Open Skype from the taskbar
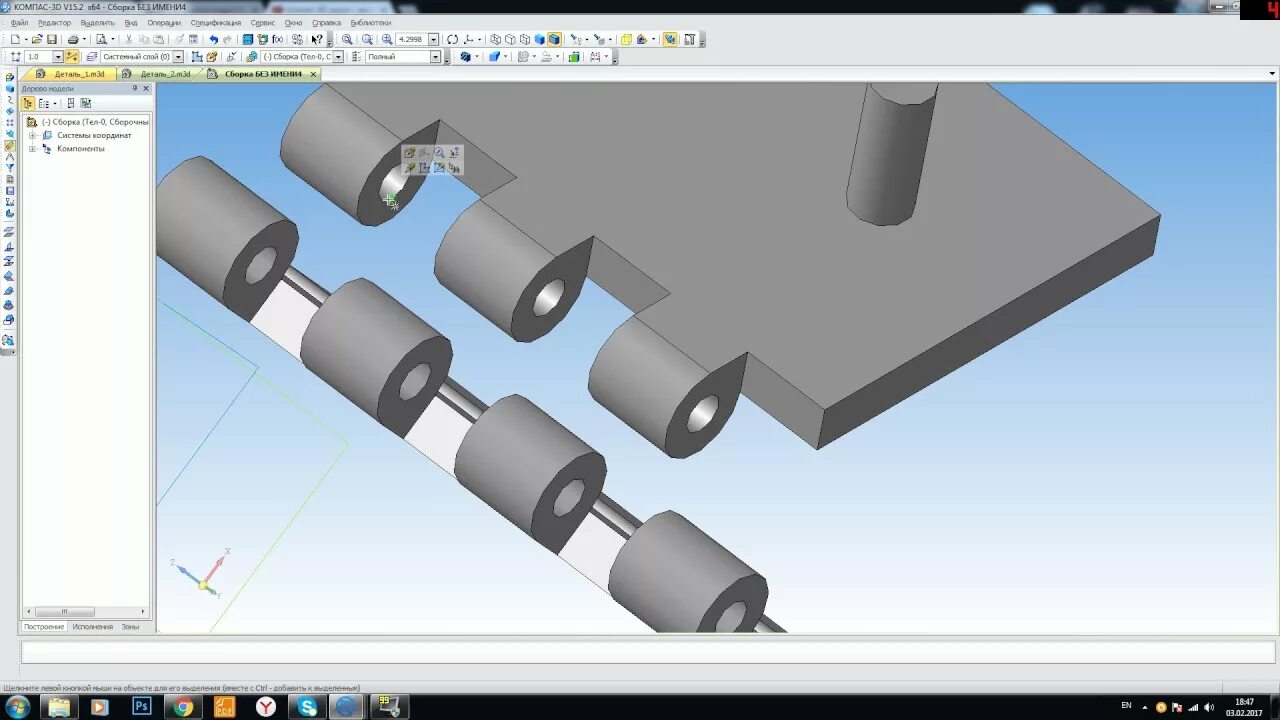Image resolution: width=1280 pixels, height=720 pixels. point(307,707)
